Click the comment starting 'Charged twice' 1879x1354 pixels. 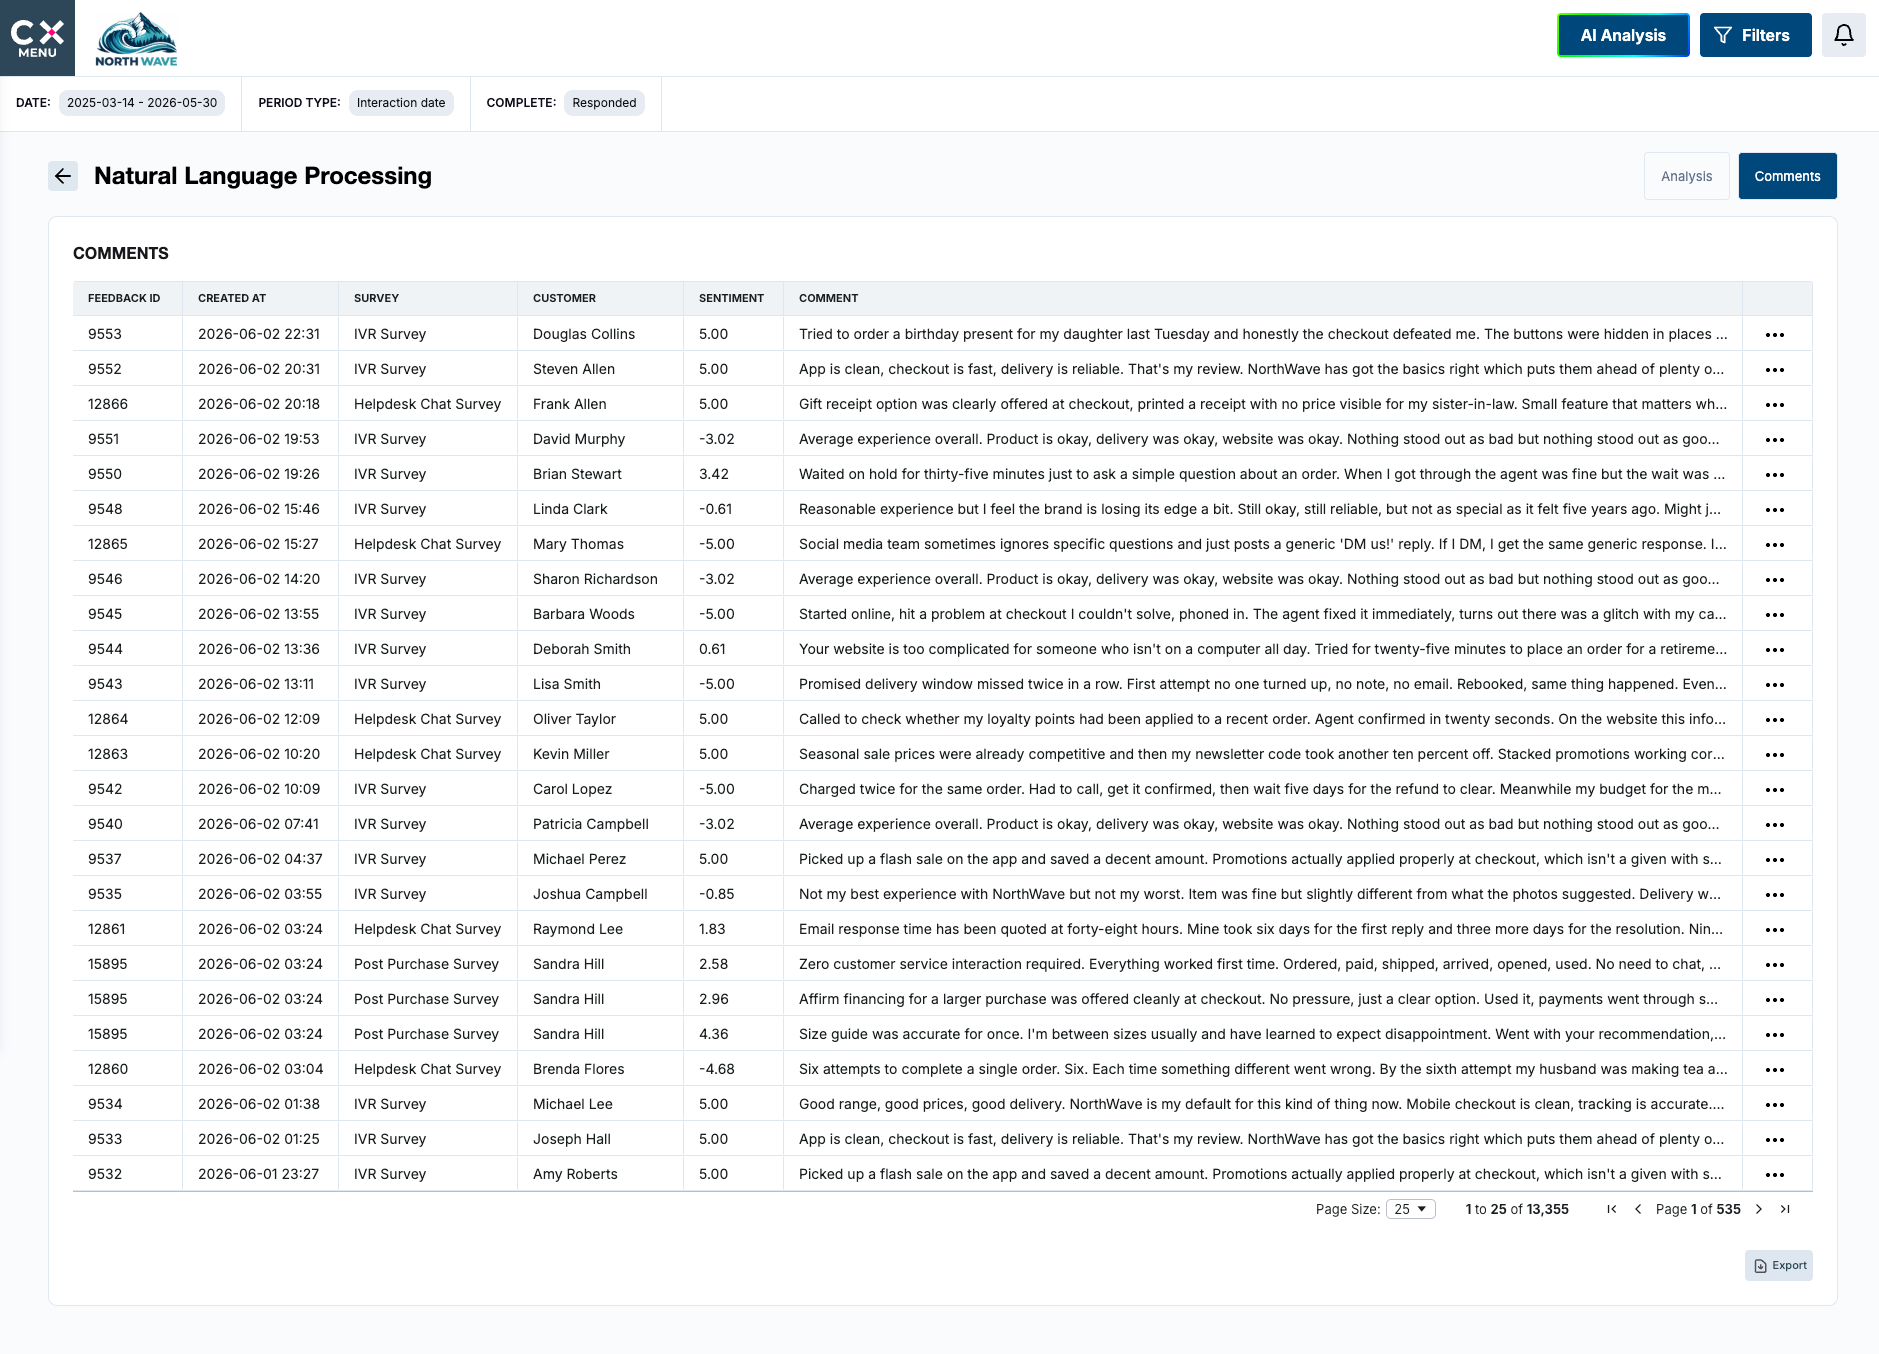pos(1260,789)
